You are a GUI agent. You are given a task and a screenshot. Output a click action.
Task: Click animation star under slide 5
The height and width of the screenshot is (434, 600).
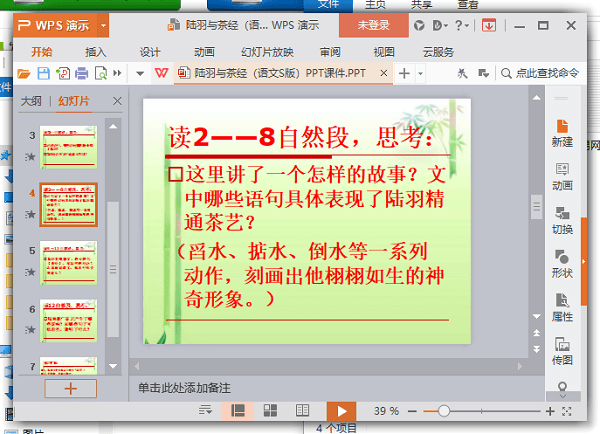point(31,272)
